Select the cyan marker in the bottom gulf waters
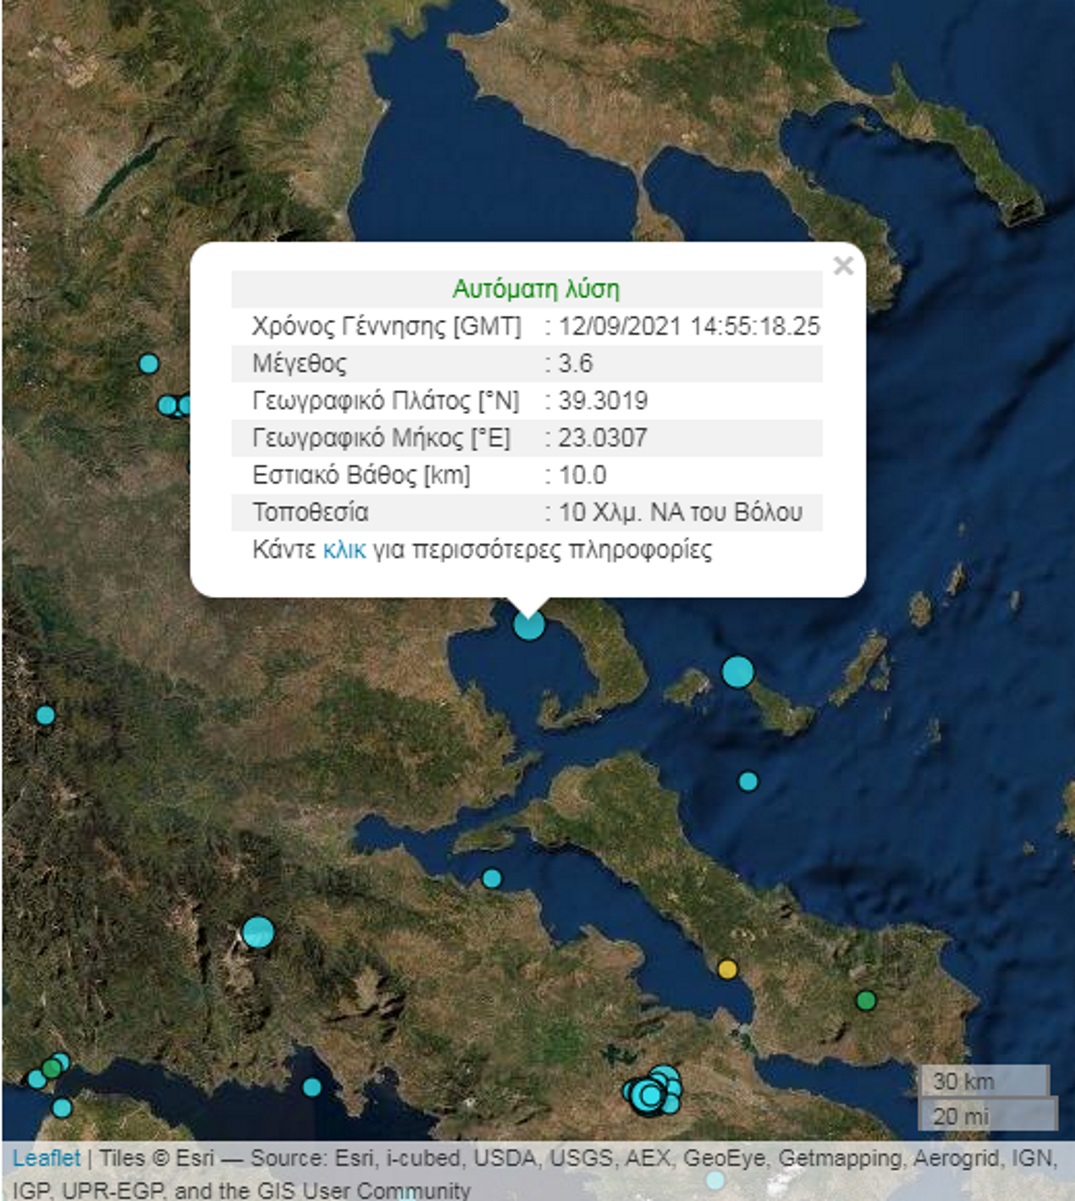The width and height of the screenshot is (1075, 1201). coord(312,1087)
